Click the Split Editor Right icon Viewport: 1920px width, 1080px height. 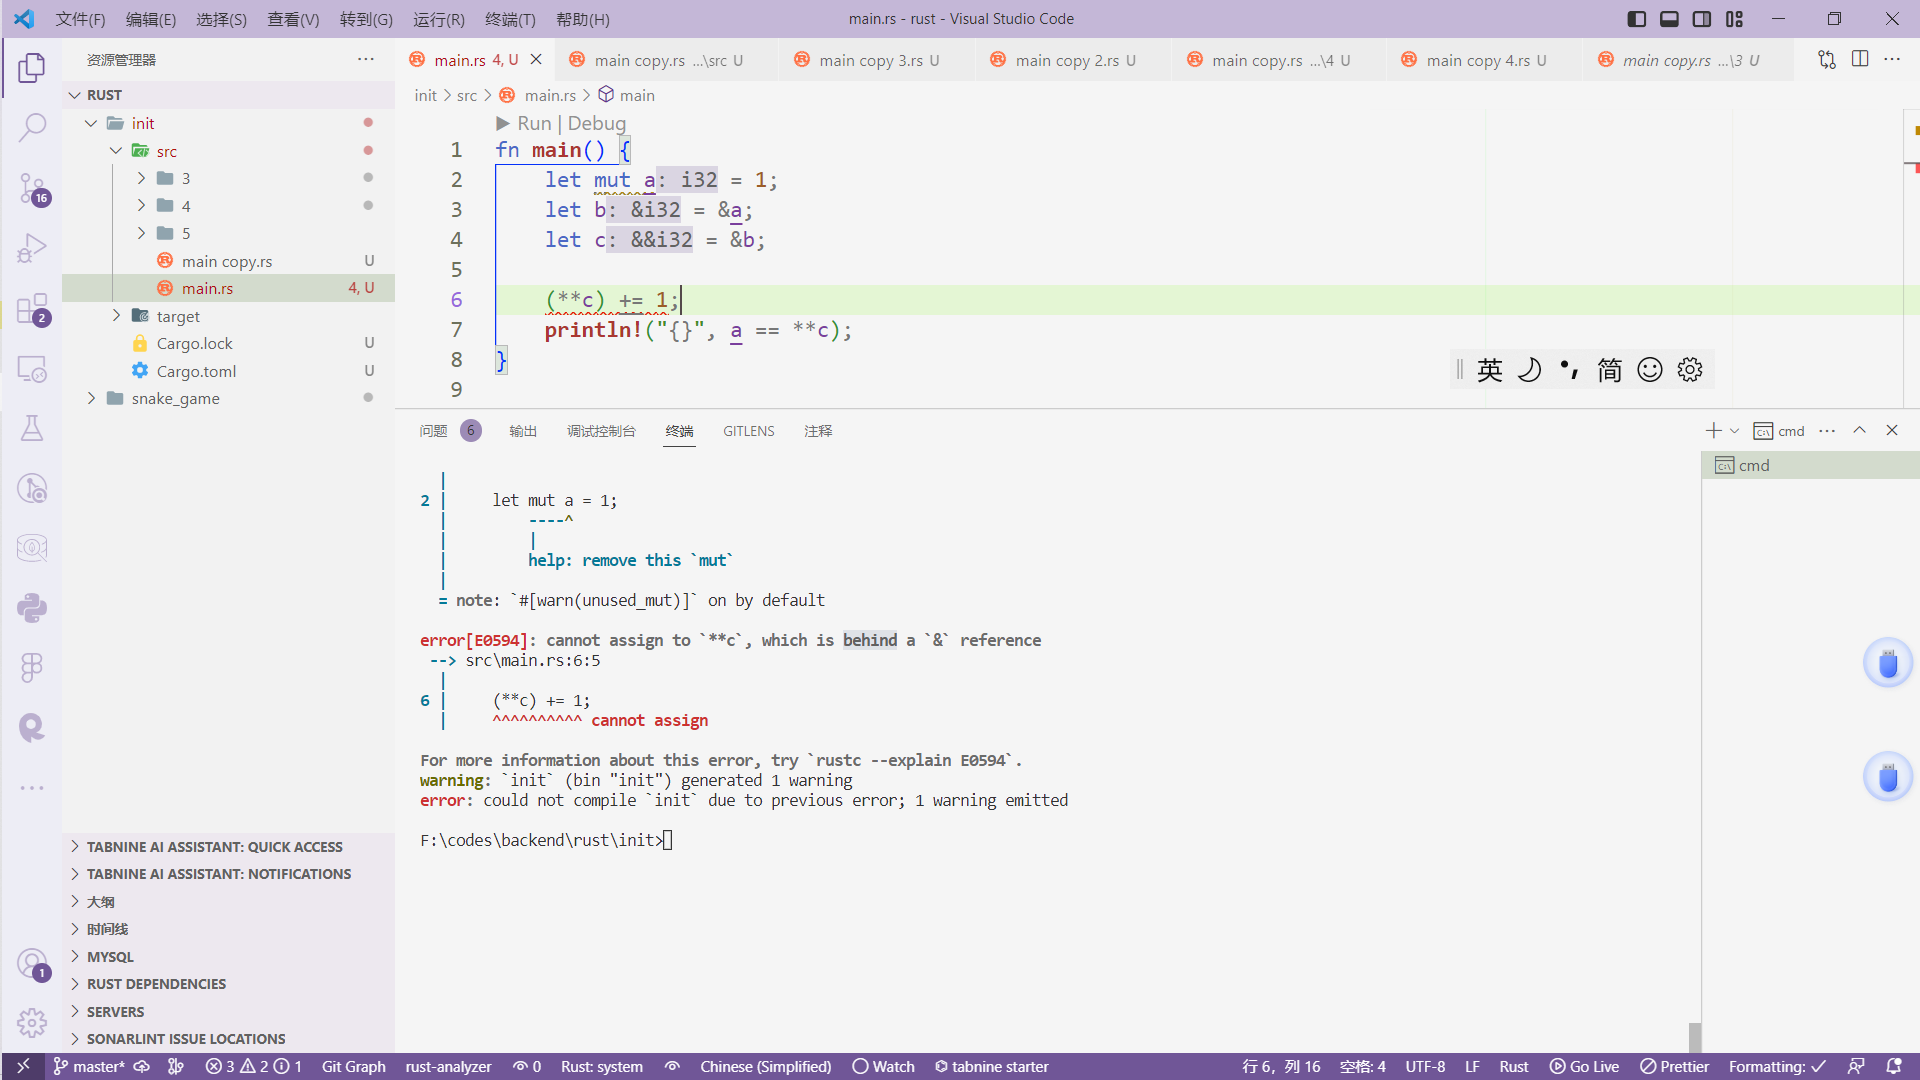coord(1860,60)
